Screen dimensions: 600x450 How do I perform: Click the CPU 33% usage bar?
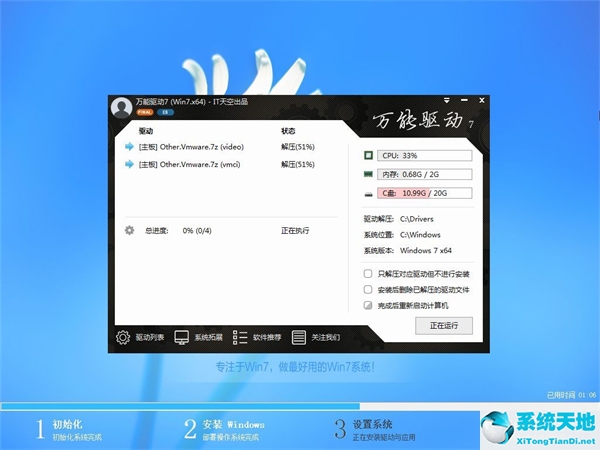click(x=424, y=155)
